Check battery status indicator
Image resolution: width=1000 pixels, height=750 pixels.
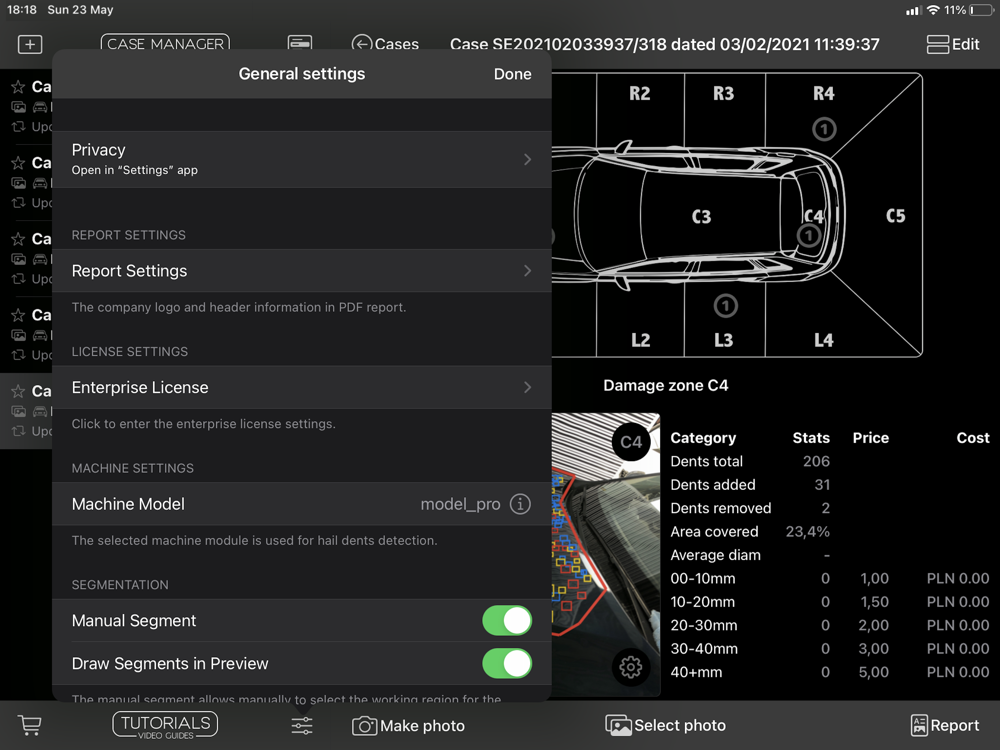click(981, 10)
